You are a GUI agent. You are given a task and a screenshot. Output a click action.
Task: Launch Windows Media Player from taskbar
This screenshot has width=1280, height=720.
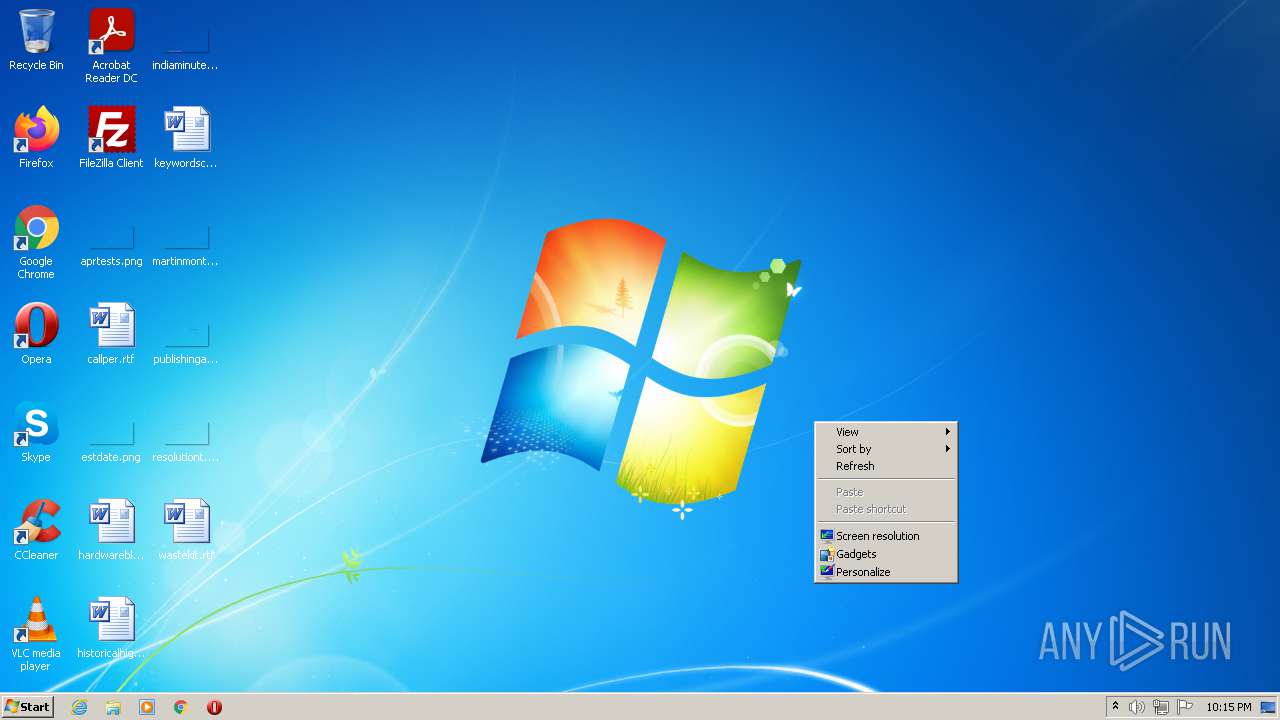pos(147,707)
